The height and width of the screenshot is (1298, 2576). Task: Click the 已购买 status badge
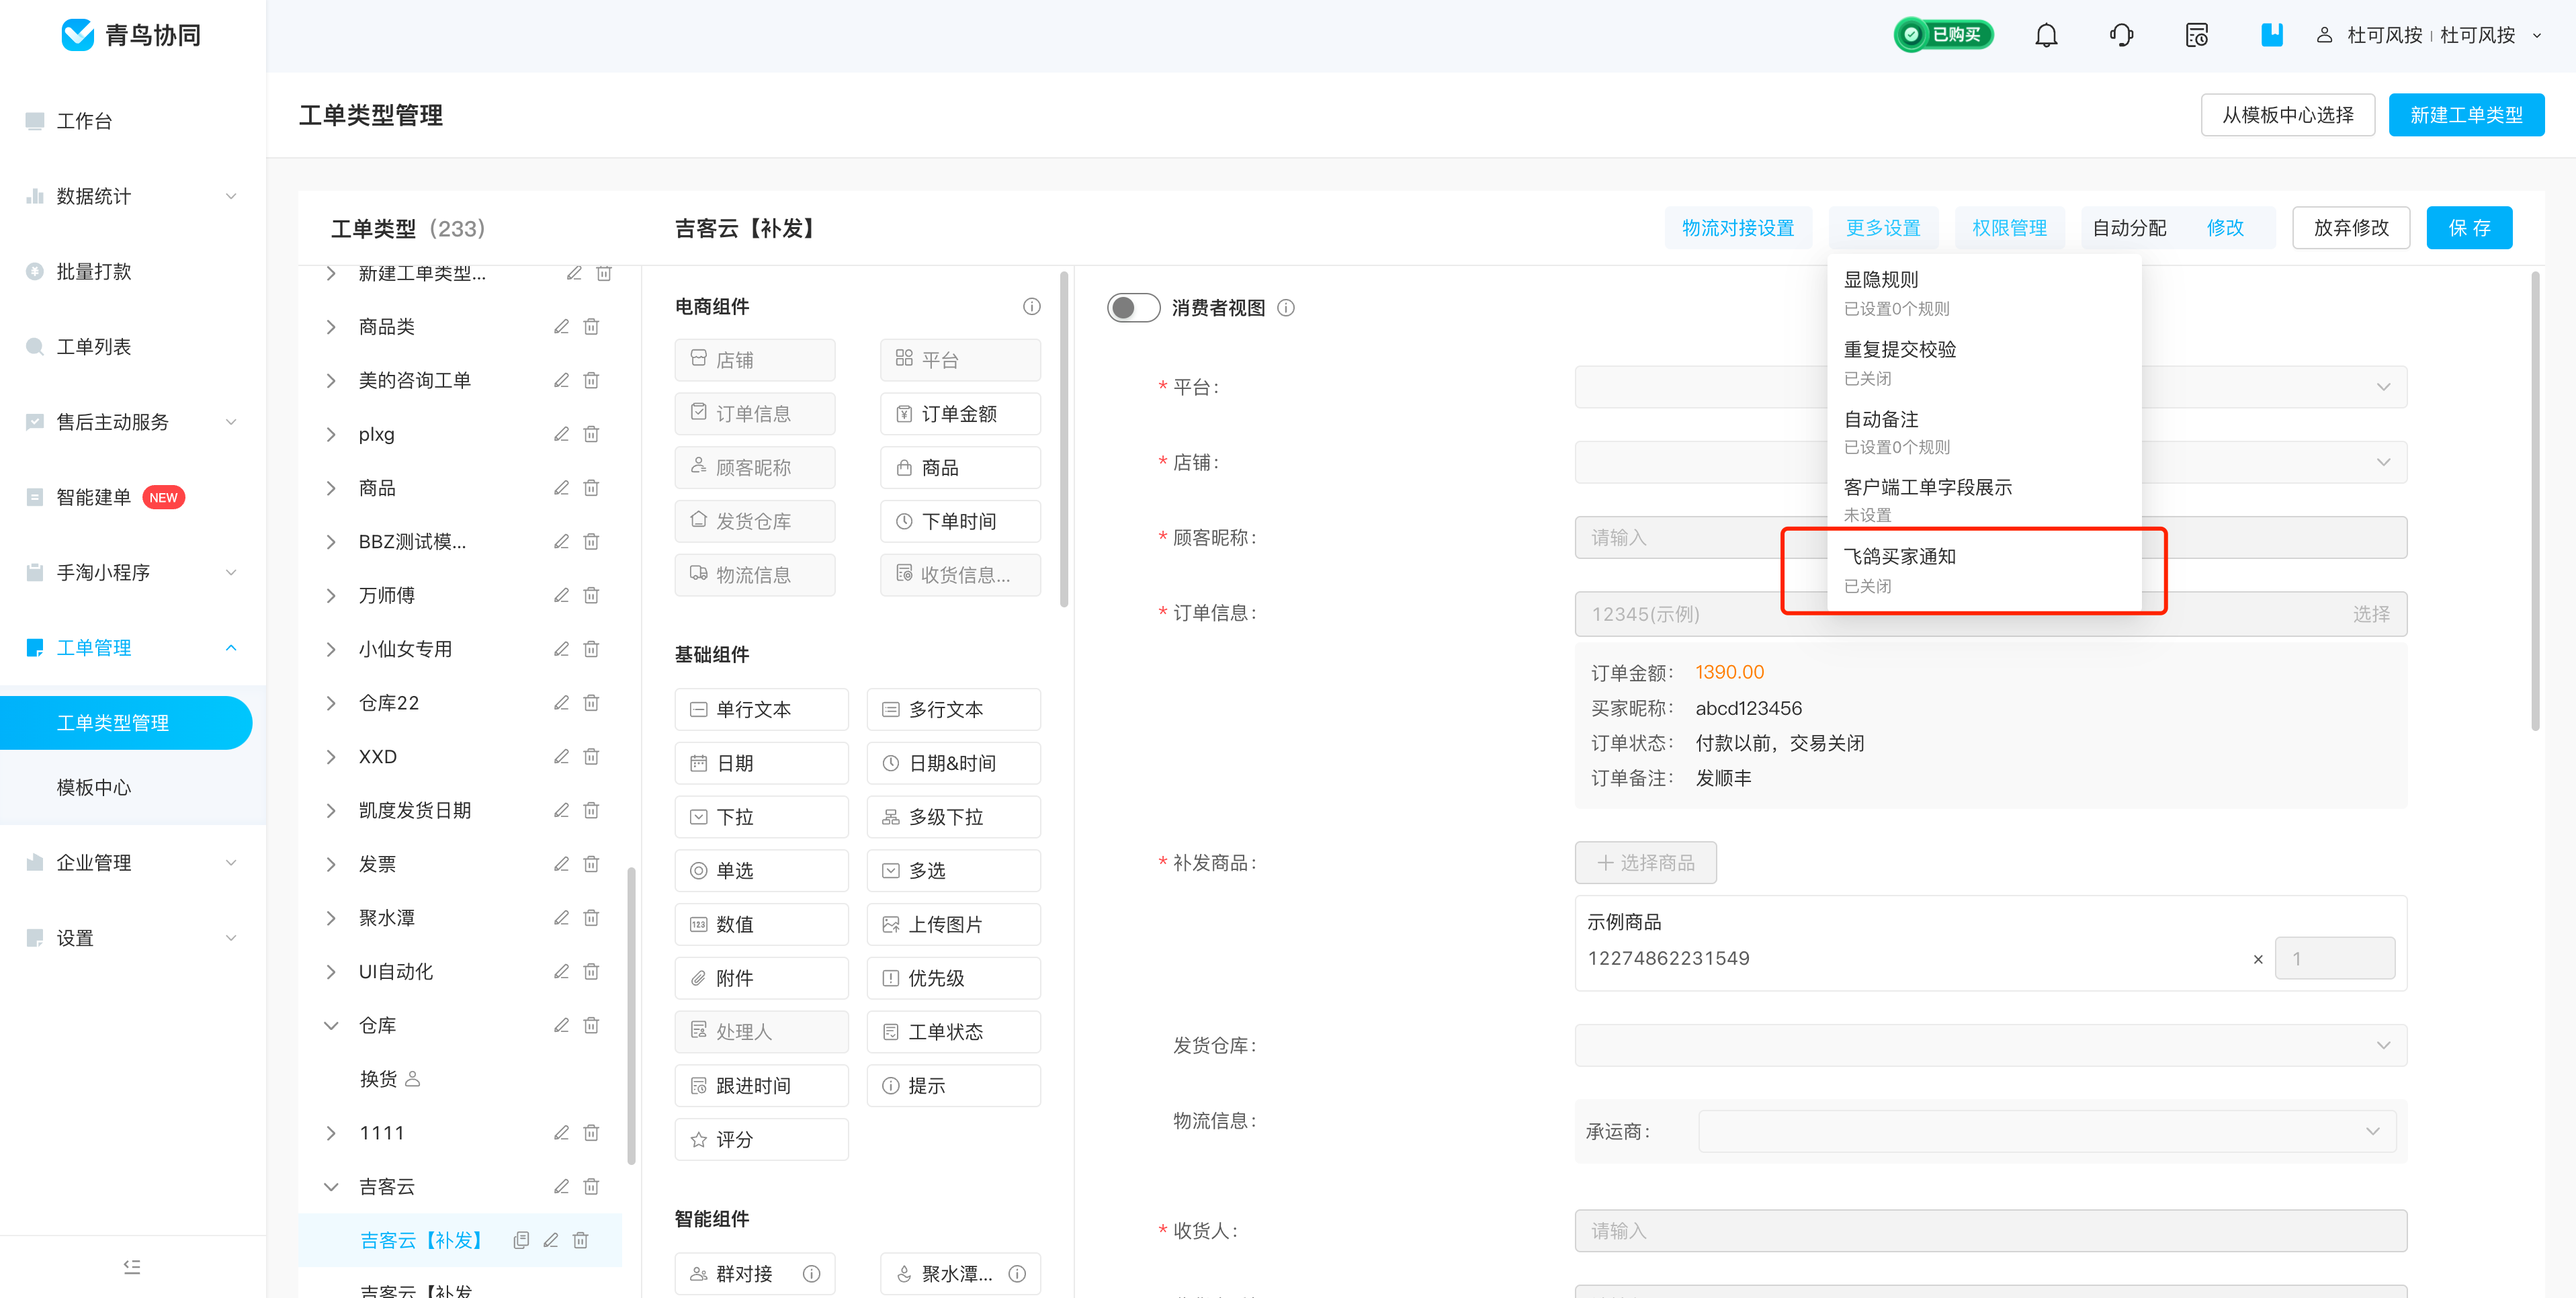(x=1943, y=35)
